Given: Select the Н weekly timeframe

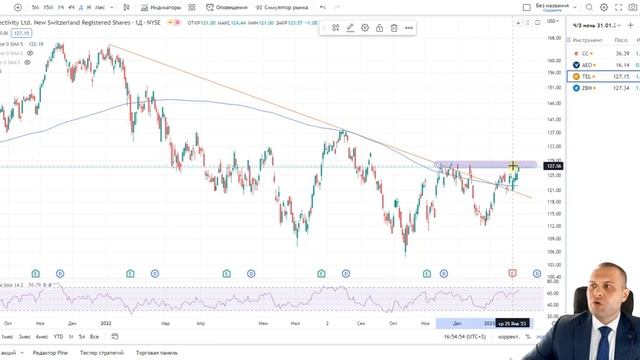Looking at the screenshot, I should 89,7.
